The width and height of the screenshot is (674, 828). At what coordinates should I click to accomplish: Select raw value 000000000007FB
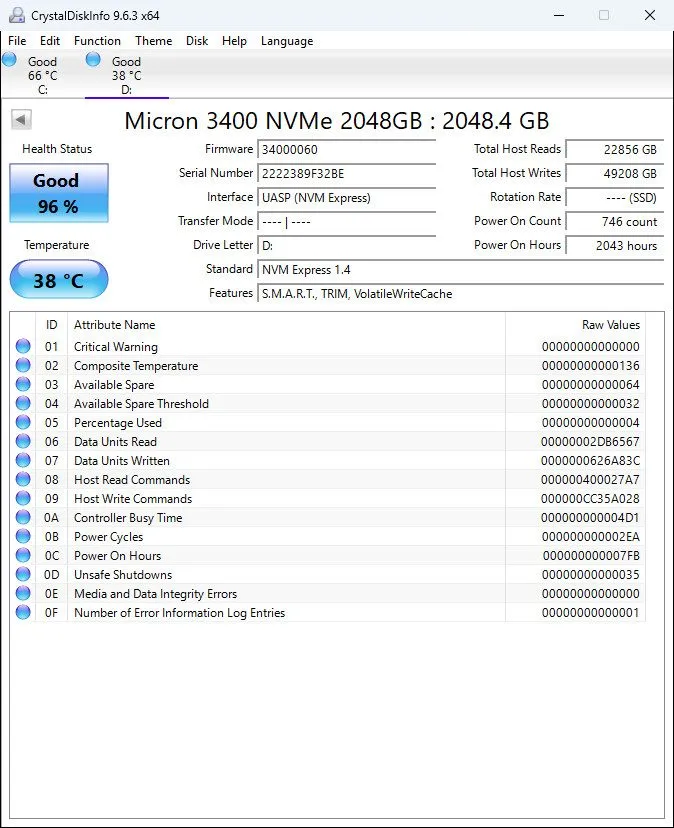pyautogui.click(x=591, y=556)
